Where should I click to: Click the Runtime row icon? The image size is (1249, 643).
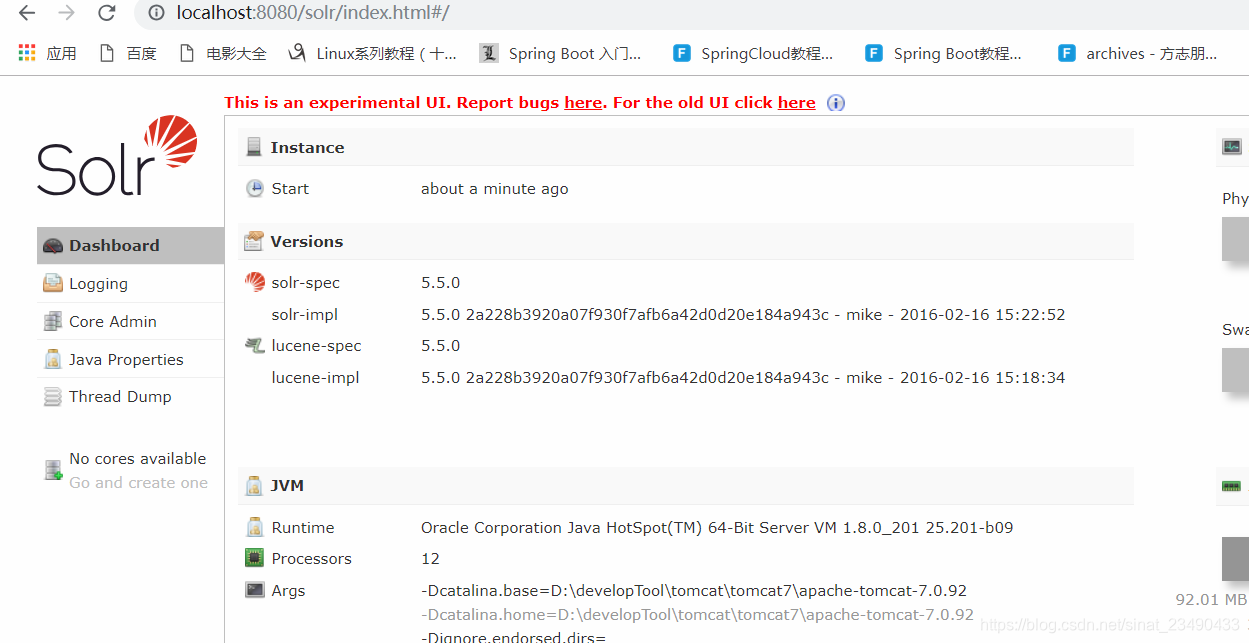(x=254, y=527)
